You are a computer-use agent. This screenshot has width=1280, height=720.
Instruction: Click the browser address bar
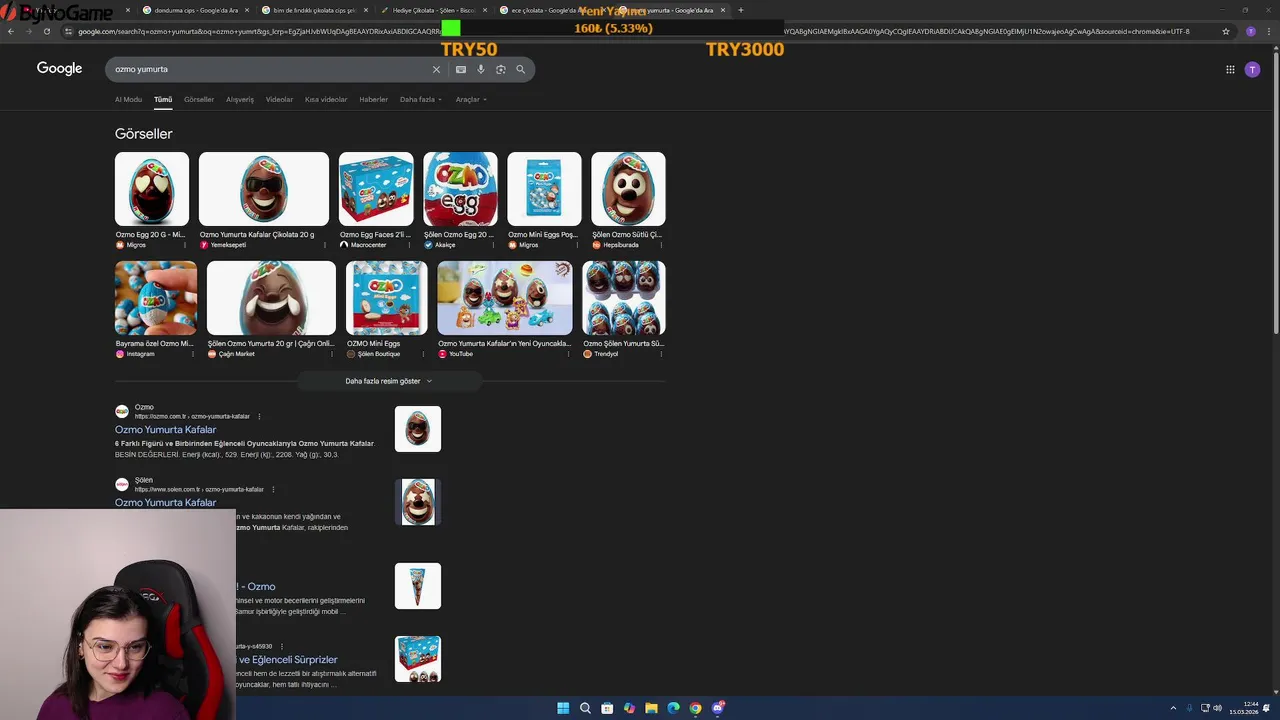click(x=640, y=31)
